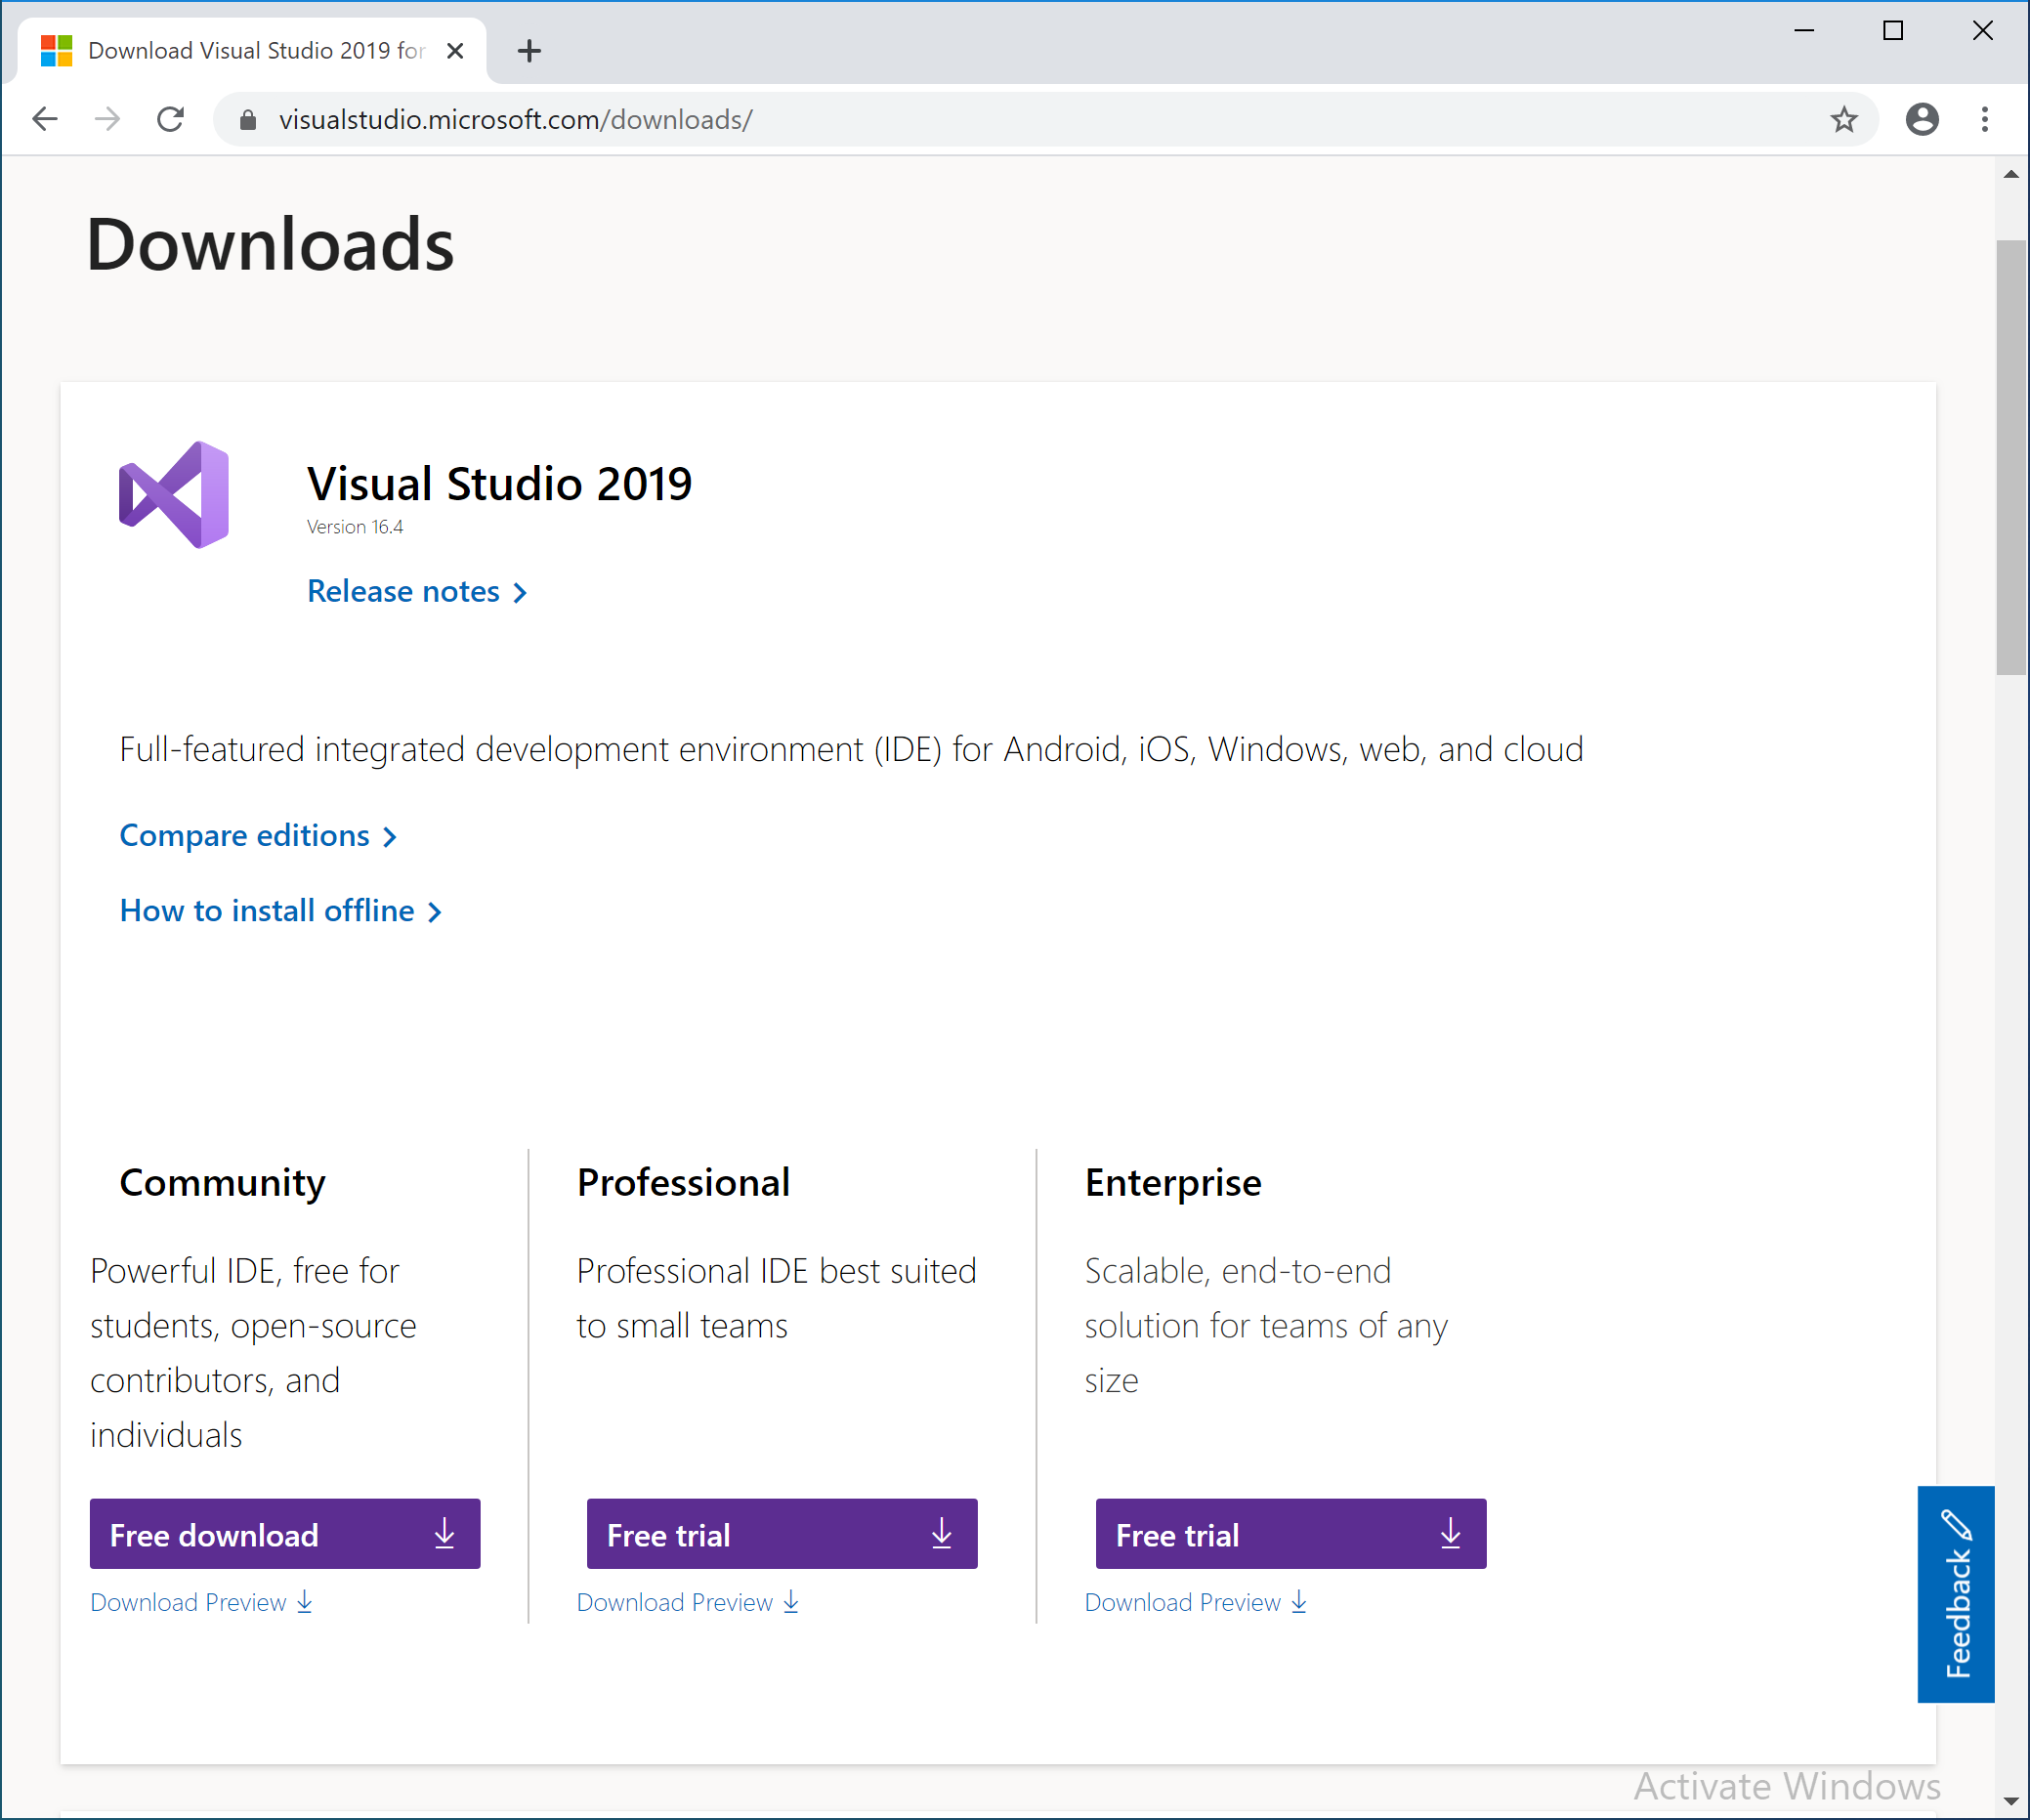Reload the page with refresh icon
This screenshot has height=1820, width=2030.
click(x=171, y=120)
